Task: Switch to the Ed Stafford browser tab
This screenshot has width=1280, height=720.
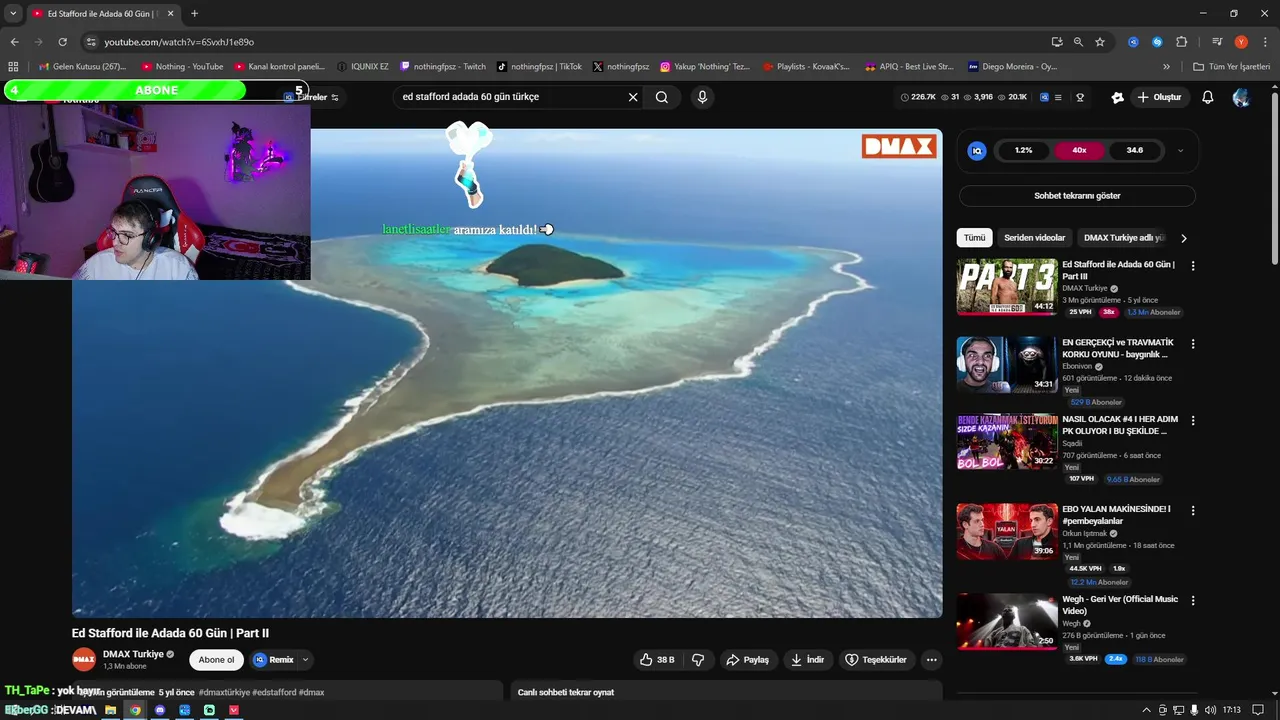Action: (x=103, y=13)
